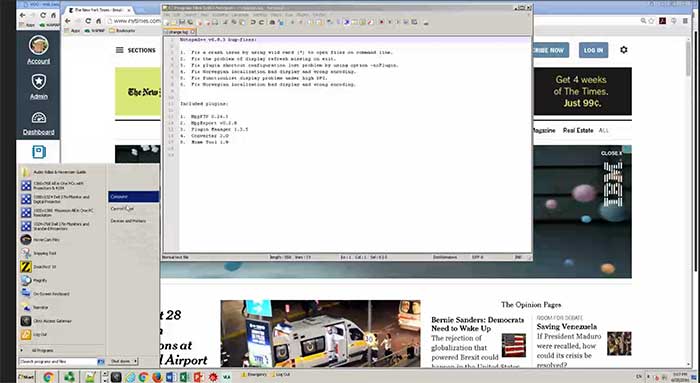
Task: Click the Replace icon in Notepad++ toolbar
Action: [x=281, y=22]
